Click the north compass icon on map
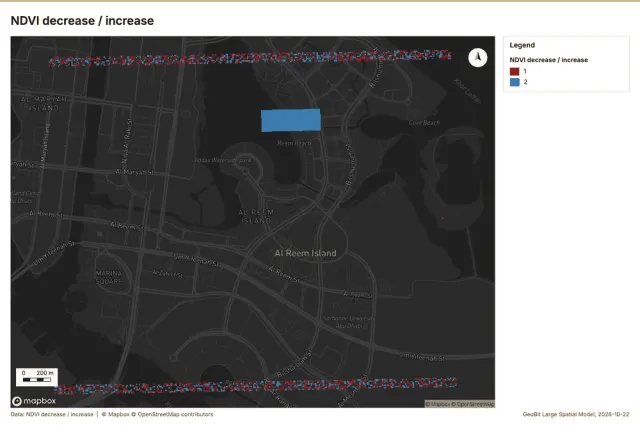The height and width of the screenshot is (427, 640). coord(478,58)
